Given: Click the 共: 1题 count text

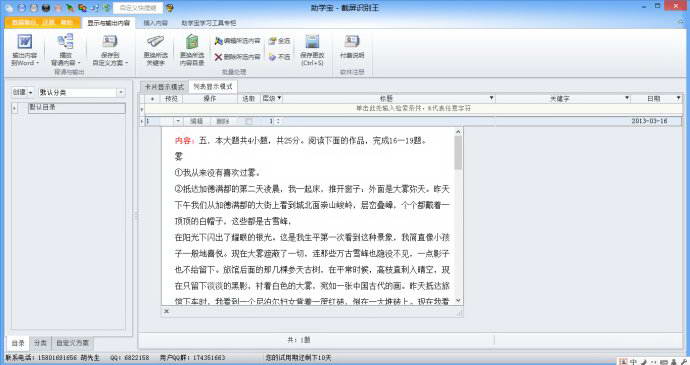Looking at the screenshot, I should (x=299, y=340).
